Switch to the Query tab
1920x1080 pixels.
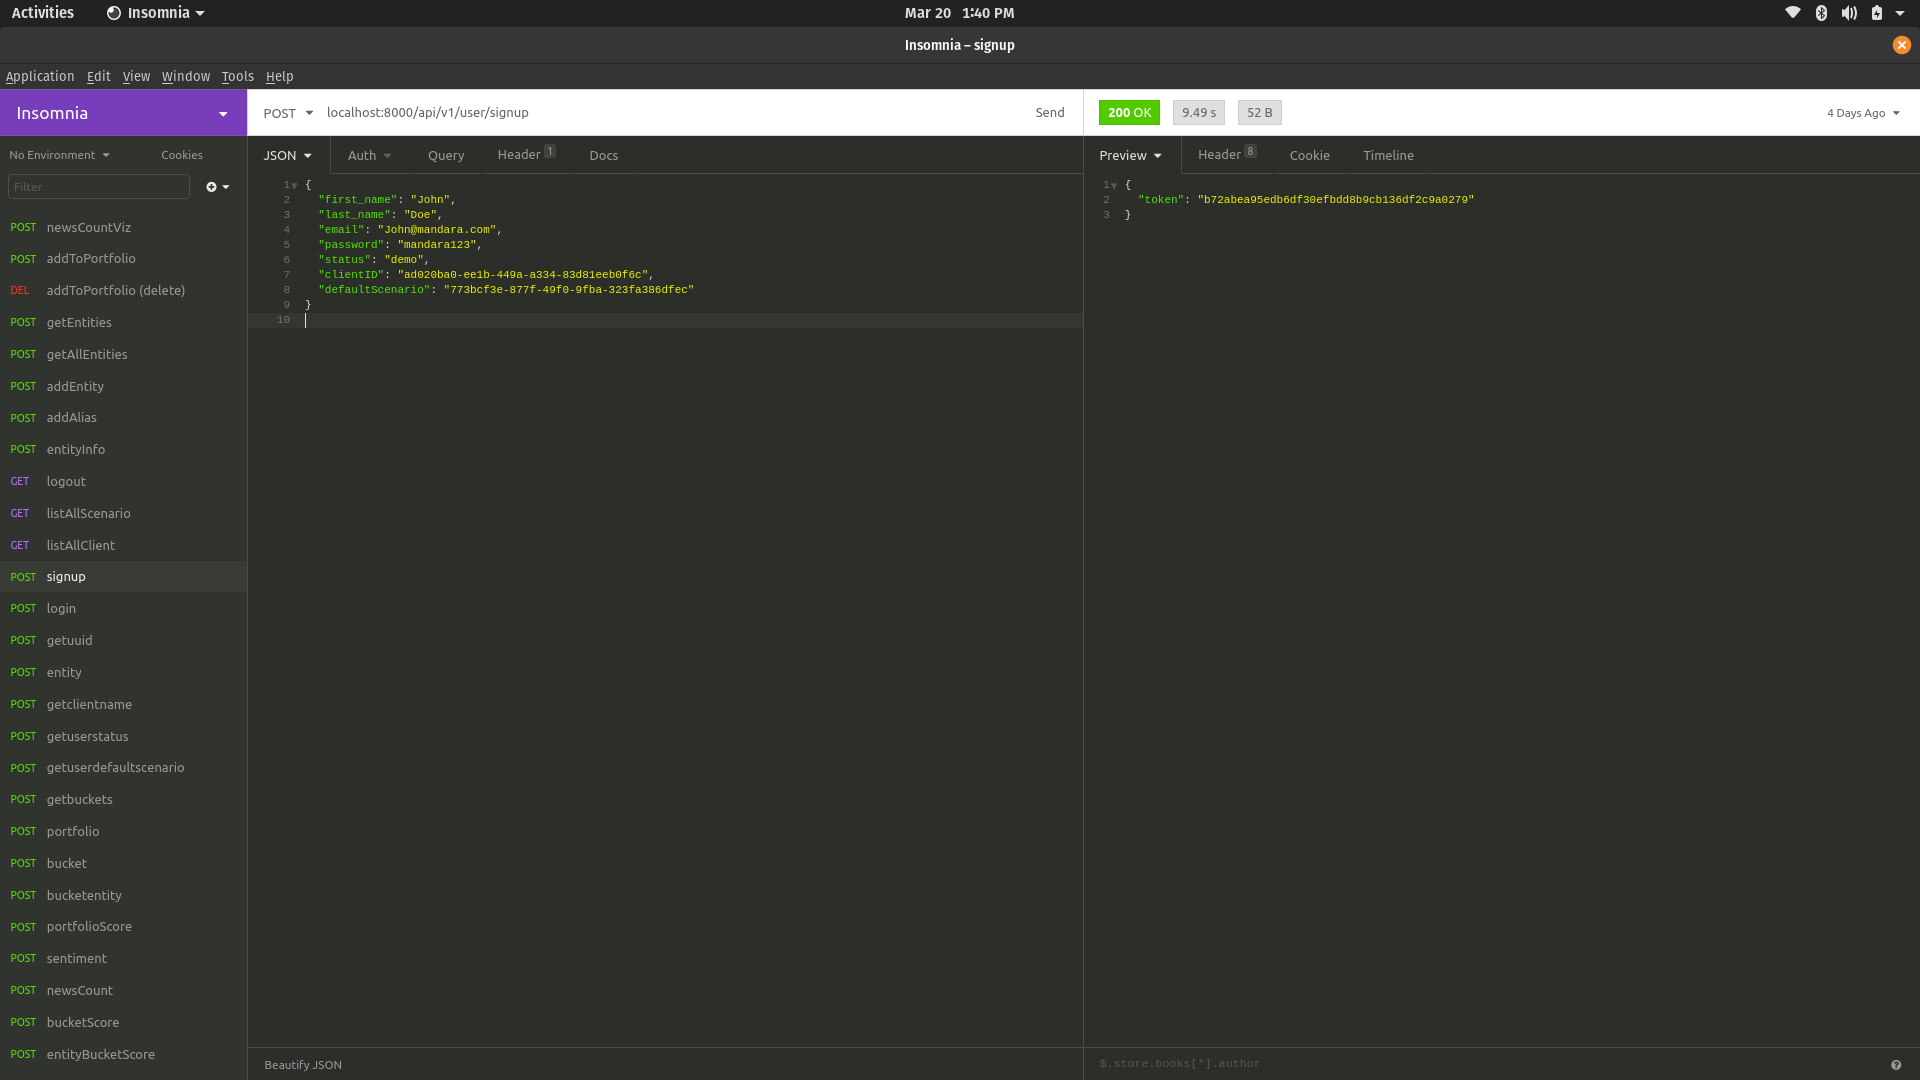(x=446, y=155)
